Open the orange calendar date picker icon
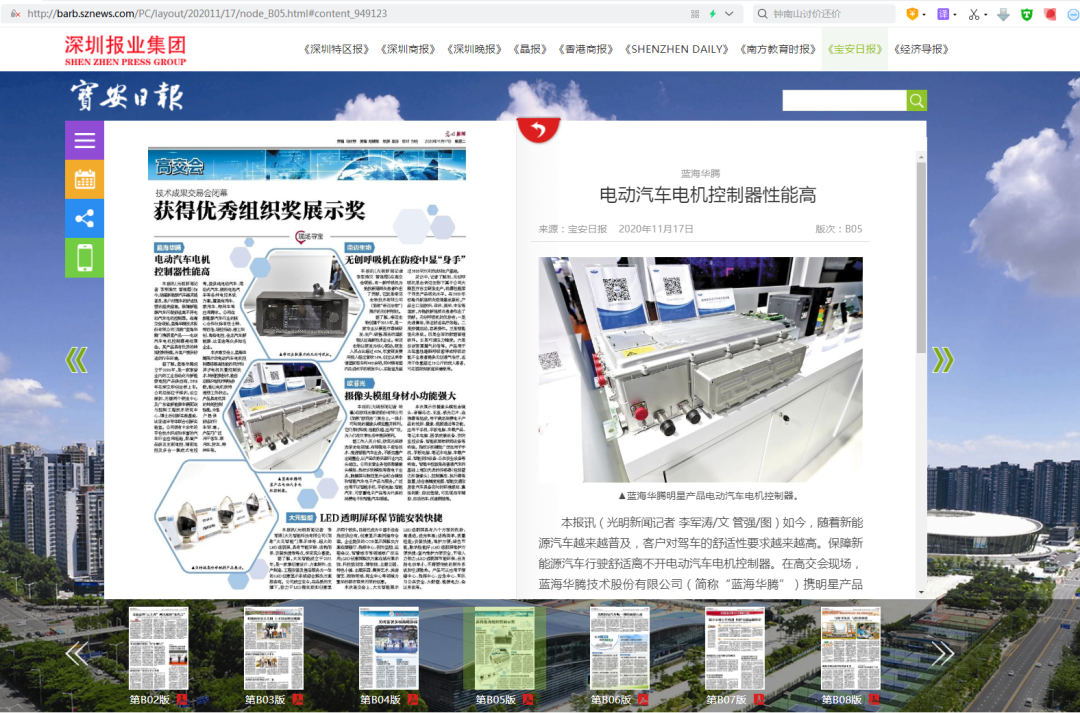The image size is (1080, 713). point(85,180)
